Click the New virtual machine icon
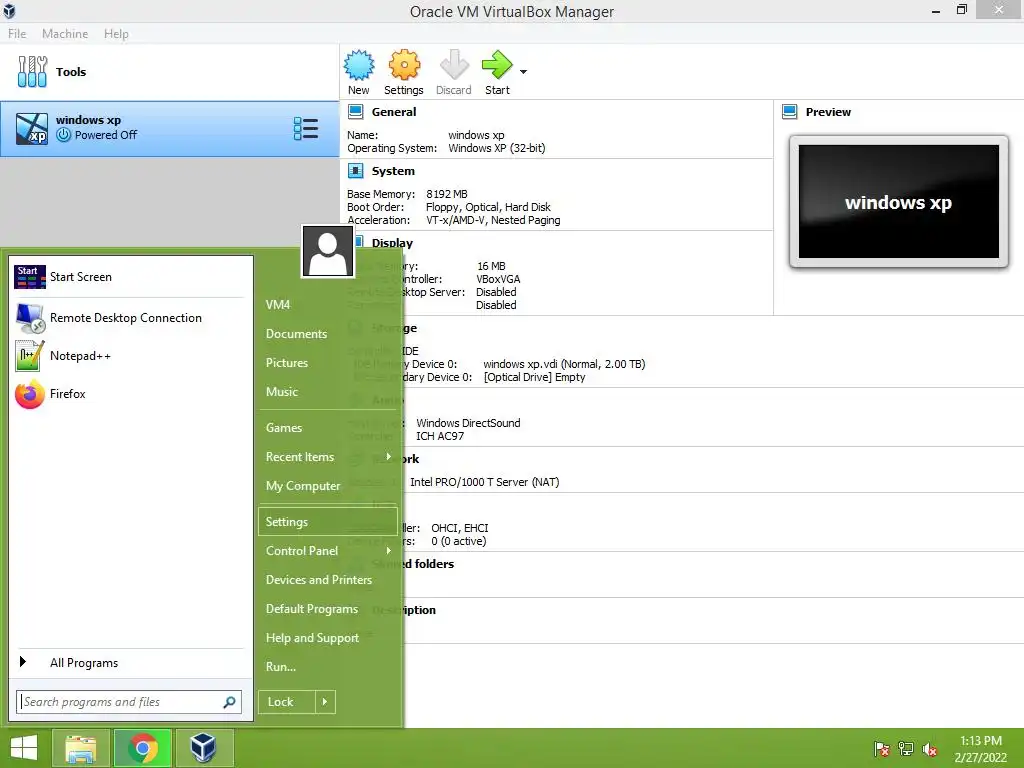1024x768 pixels. [x=359, y=65]
